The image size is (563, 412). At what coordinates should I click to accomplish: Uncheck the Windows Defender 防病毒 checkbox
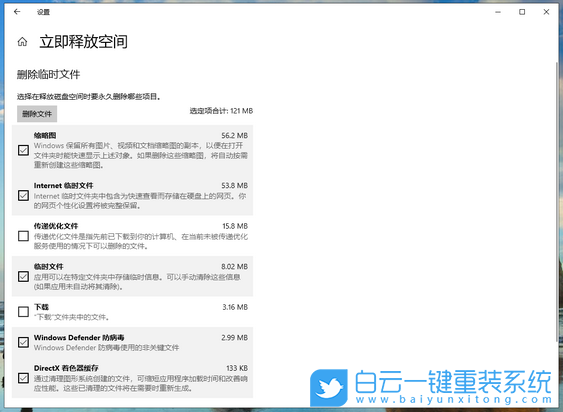click(23, 342)
